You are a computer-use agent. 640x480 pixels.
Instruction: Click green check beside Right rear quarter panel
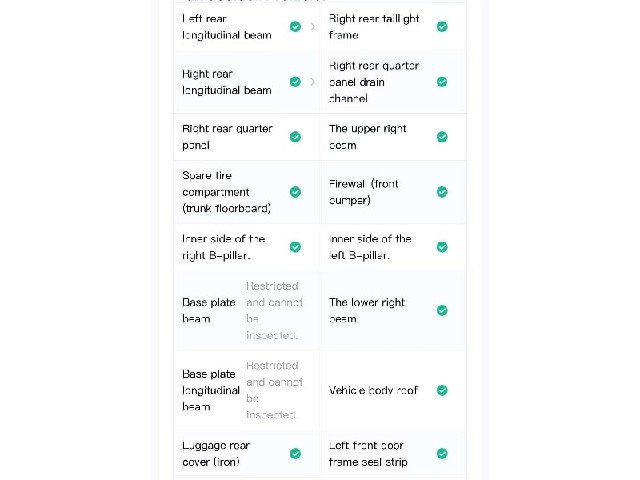pos(295,137)
